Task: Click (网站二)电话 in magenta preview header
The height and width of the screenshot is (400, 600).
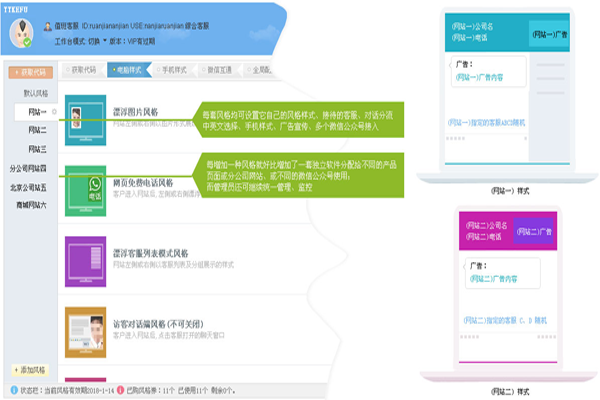Action: pyautogui.click(x=484, y=237)
